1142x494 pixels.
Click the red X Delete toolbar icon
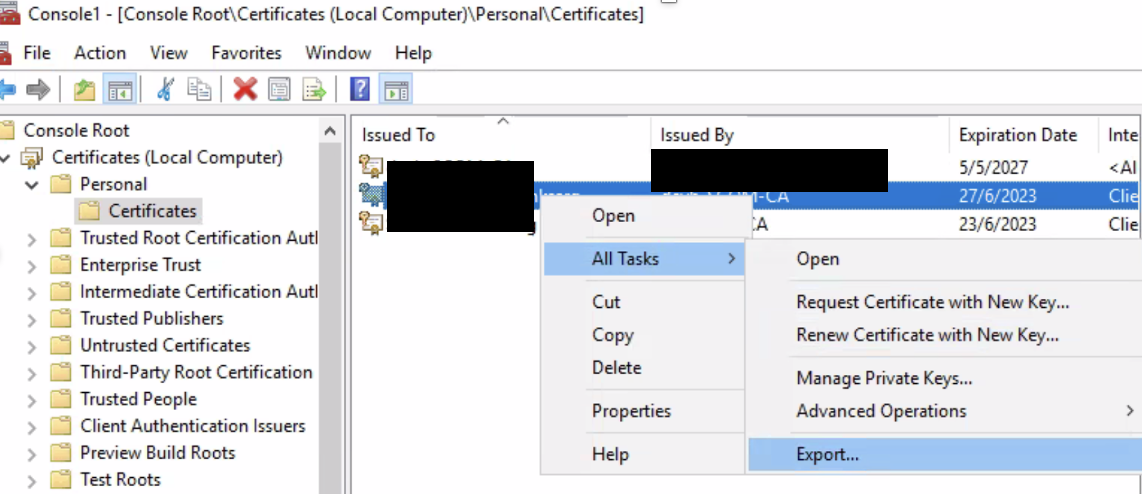point(245,90)
